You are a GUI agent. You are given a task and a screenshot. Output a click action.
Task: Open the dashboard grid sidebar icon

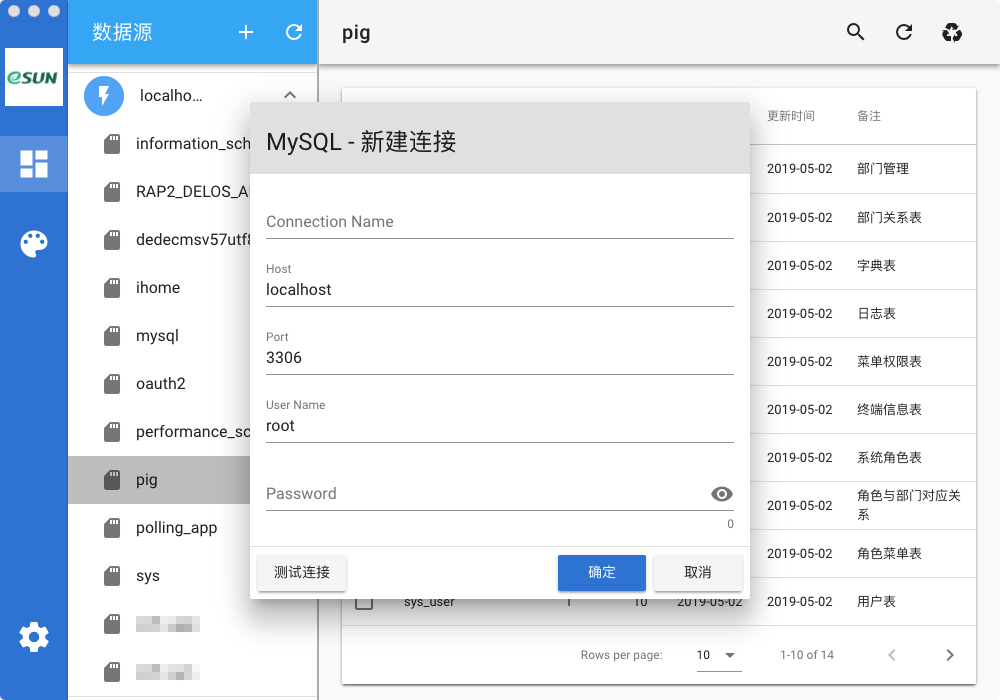click(34, 164)
